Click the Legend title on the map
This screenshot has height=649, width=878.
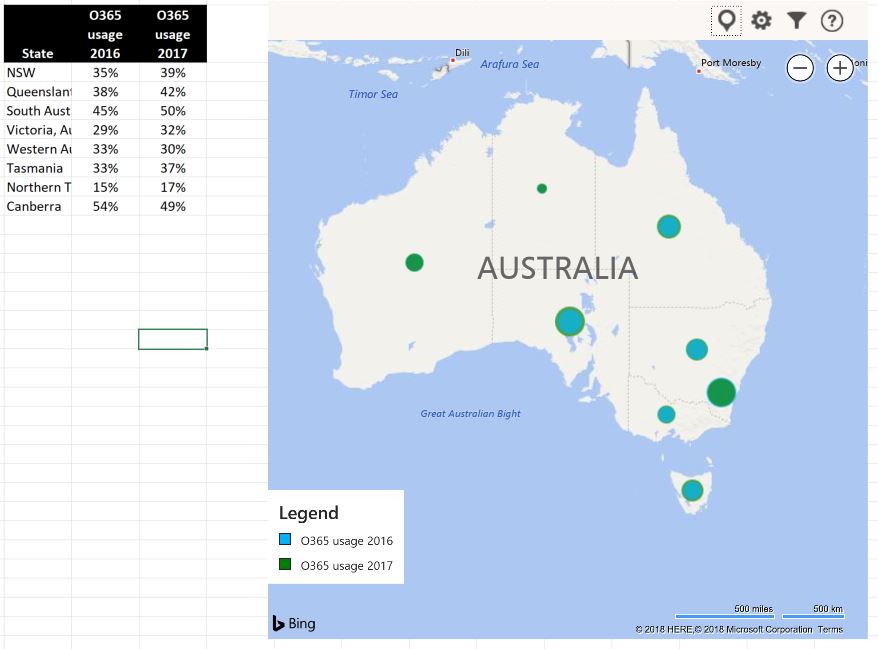coord(309,513)
